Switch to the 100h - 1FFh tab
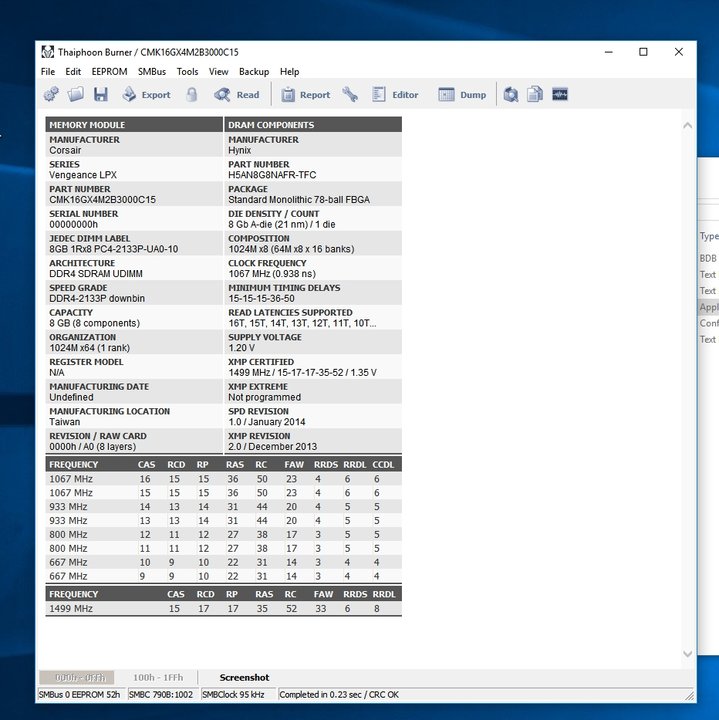Image resolution: width=719 pixels, height=720 pixels. (x=158, y=677)
